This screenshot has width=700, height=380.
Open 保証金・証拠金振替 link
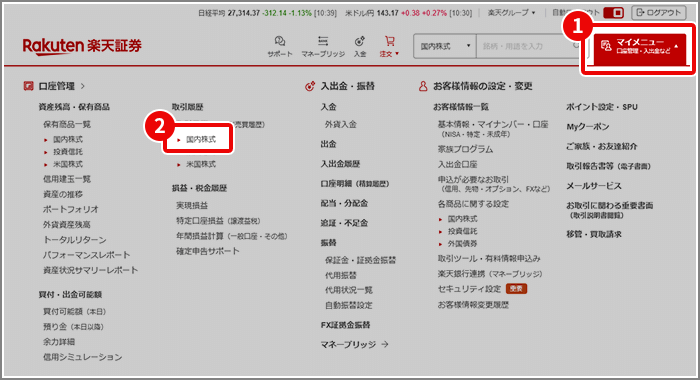coord(360,260)
